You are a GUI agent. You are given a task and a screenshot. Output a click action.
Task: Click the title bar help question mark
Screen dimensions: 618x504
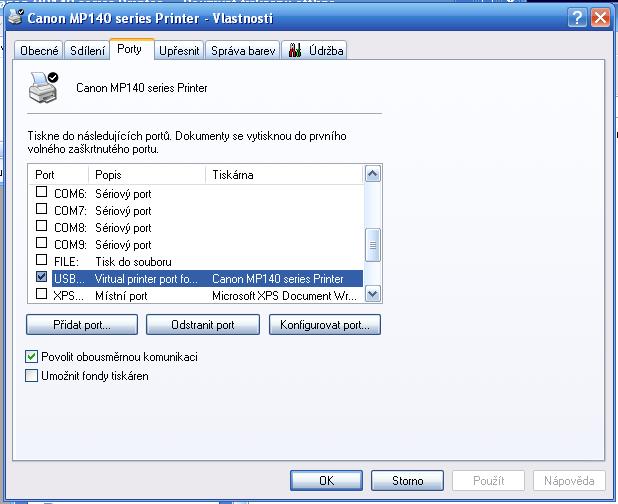577,18
